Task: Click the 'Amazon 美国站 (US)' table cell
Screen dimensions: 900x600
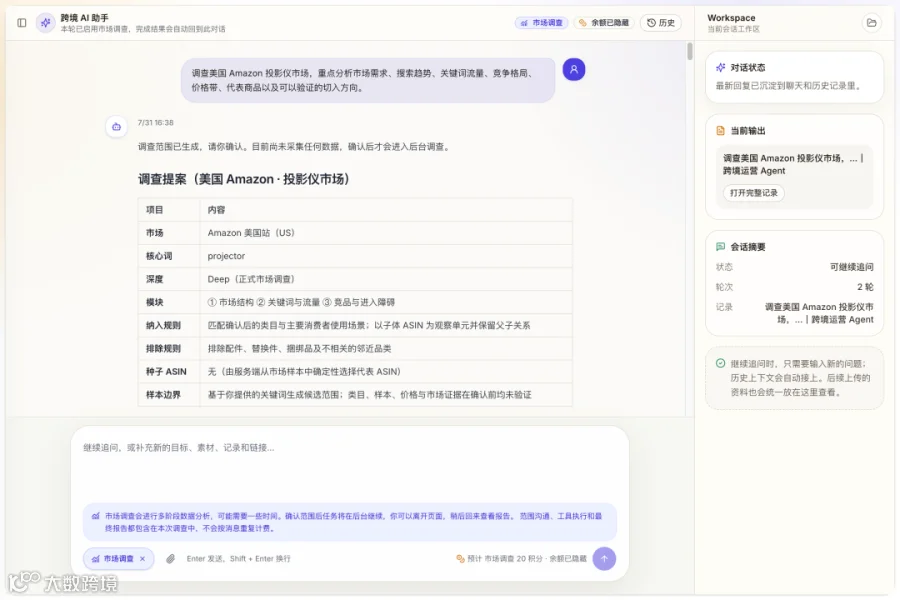Action: pos(386,233)
